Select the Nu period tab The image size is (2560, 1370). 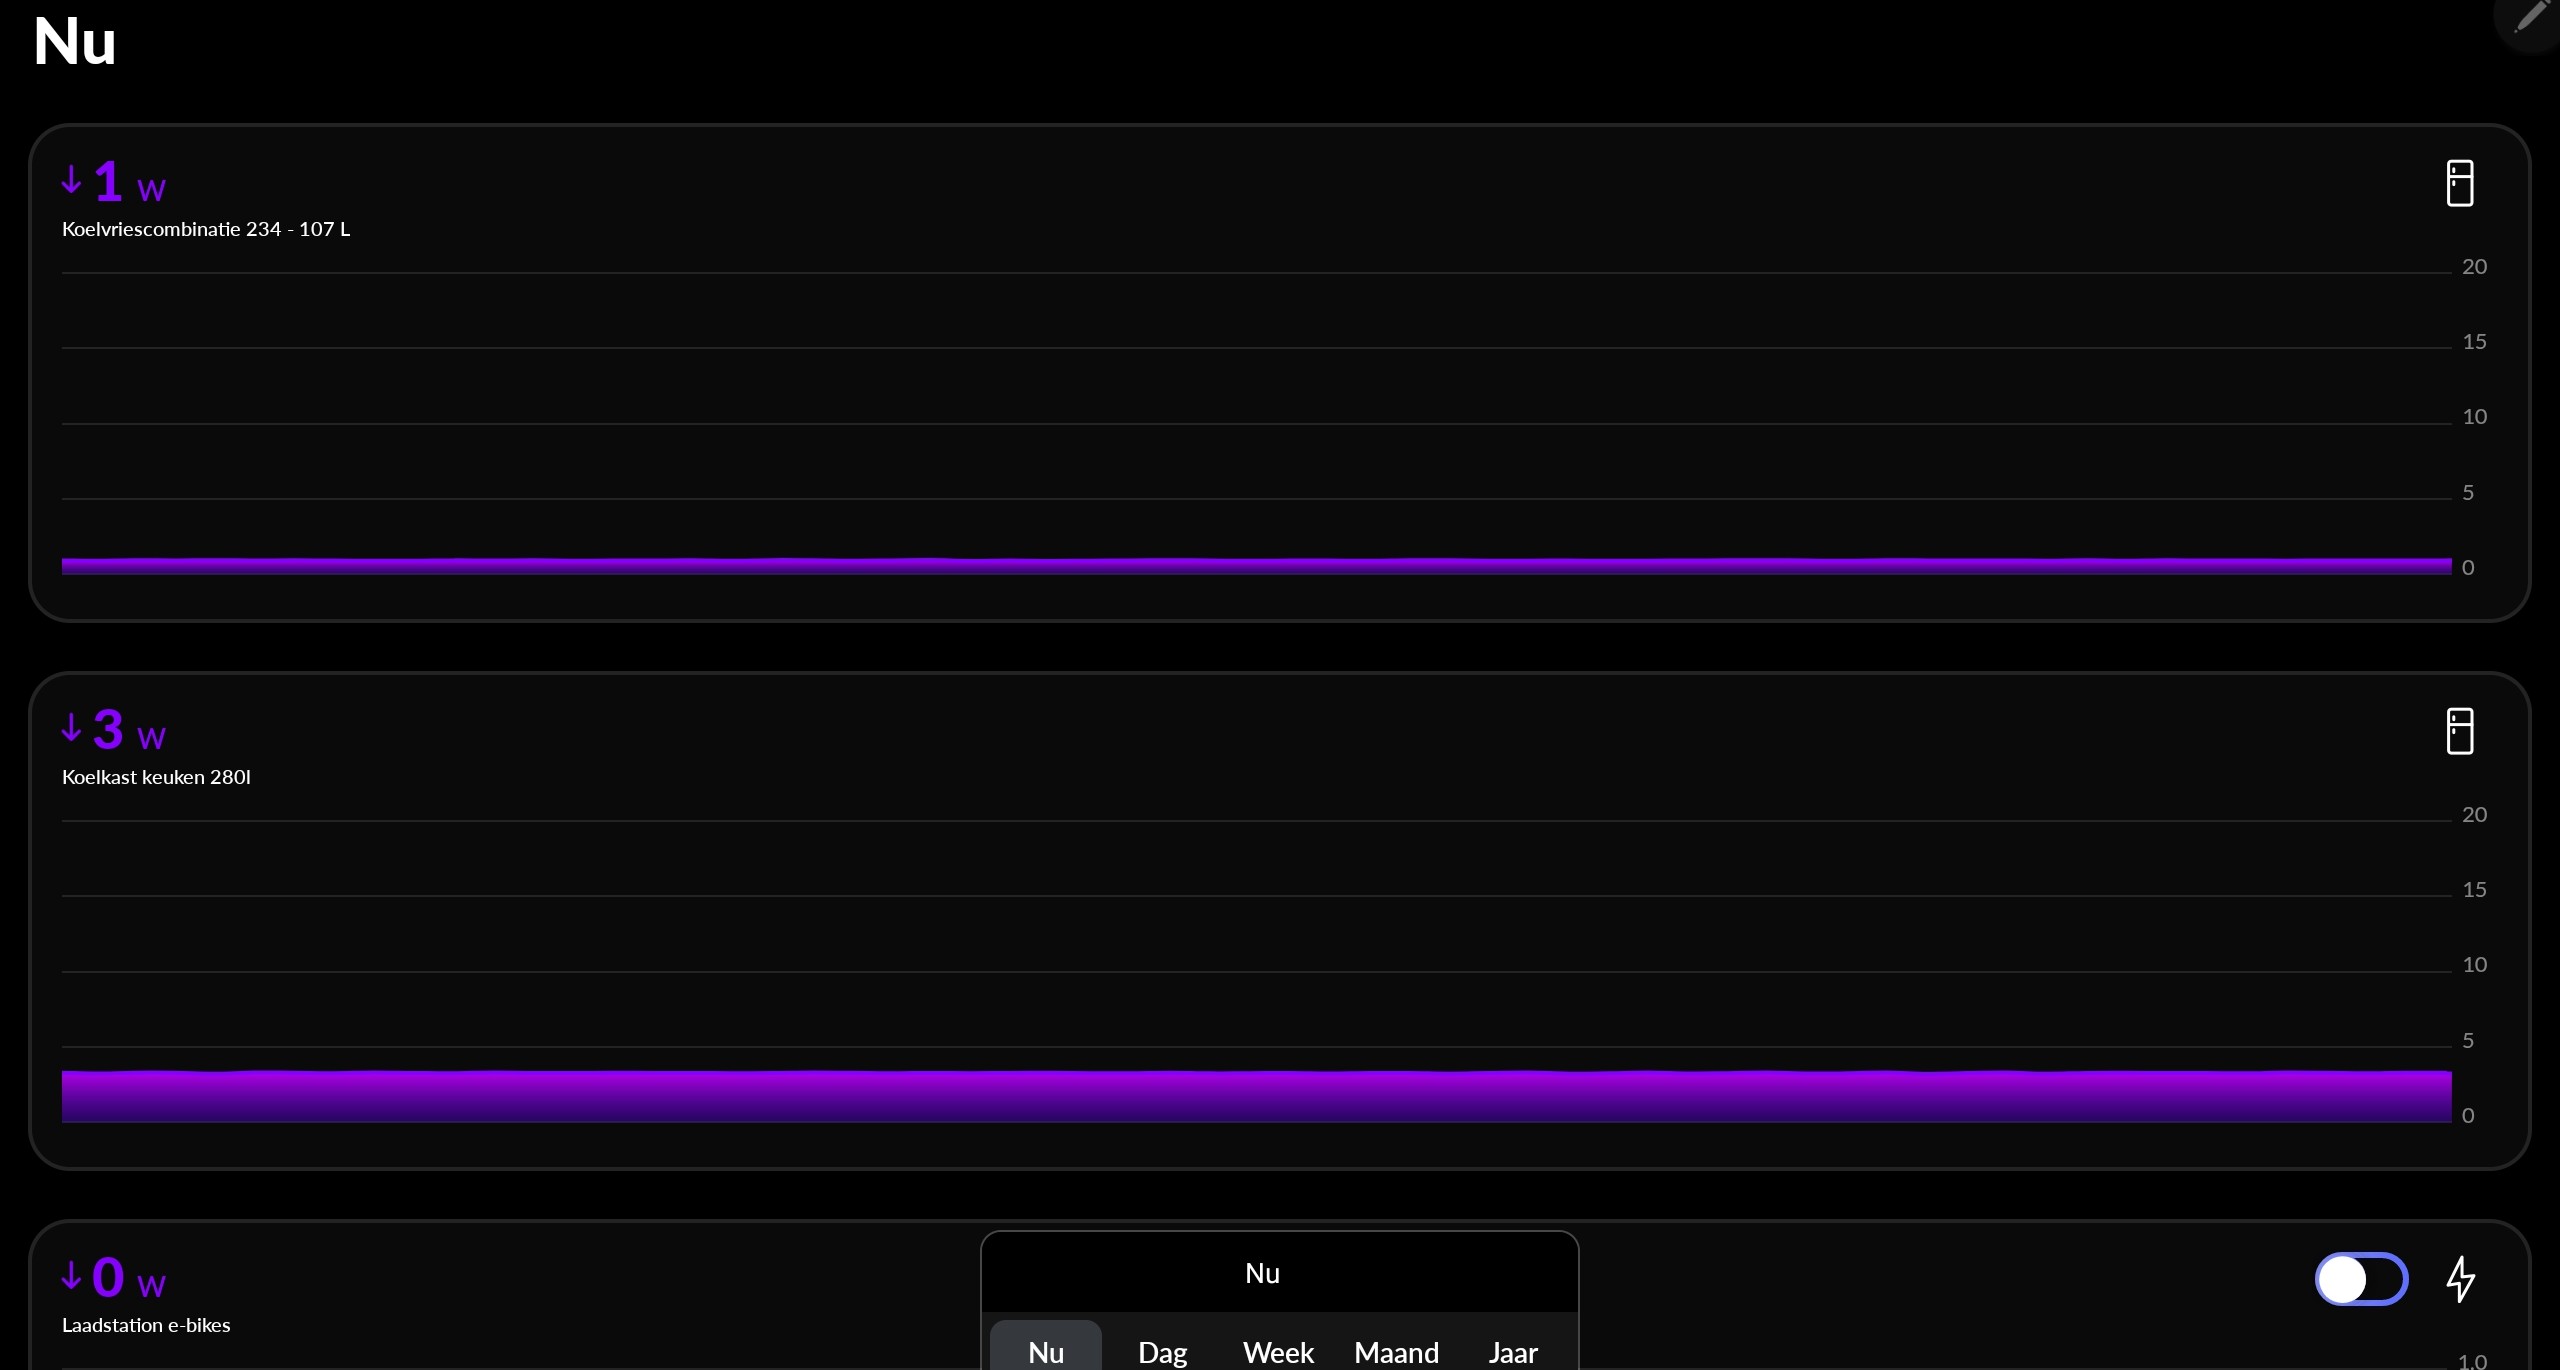pyautogui.click(x=1046, y=1352)
